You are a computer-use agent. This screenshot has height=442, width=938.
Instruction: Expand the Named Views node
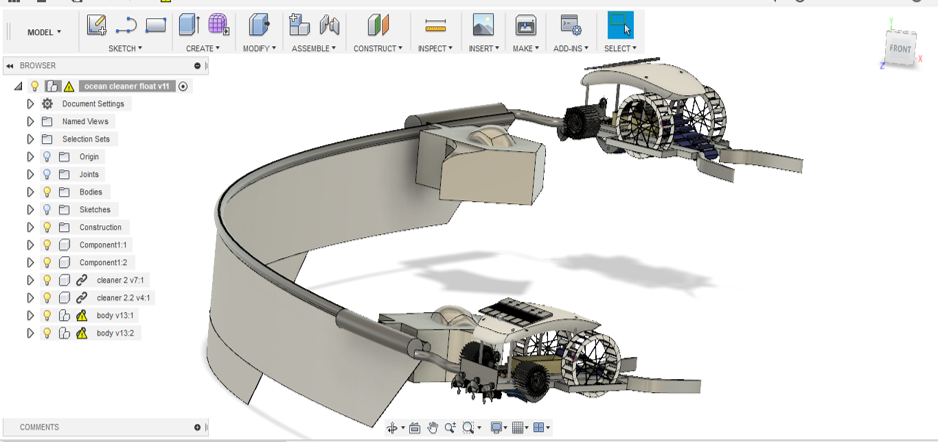(x=31, y=121)
